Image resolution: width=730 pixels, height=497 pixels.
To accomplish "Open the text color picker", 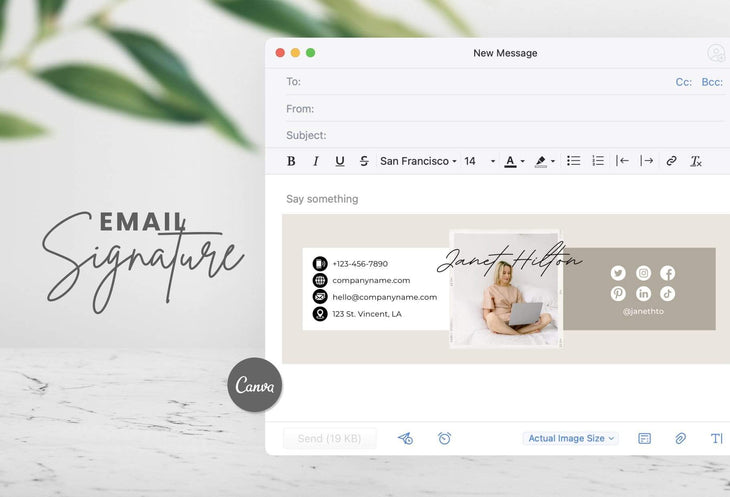I will tap(513, 161).
